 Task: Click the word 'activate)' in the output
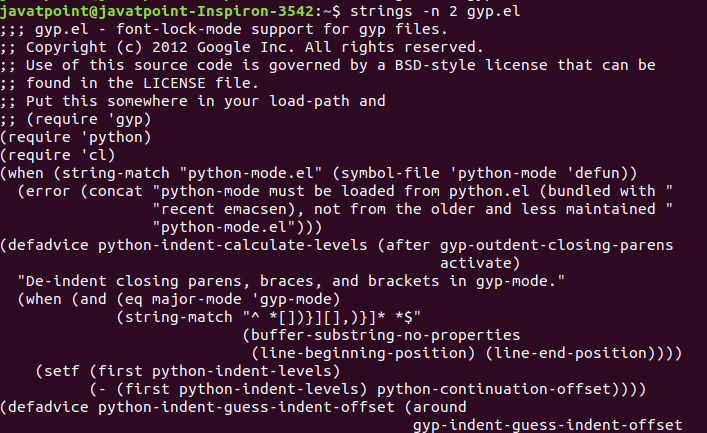click(x=480, y=263)
